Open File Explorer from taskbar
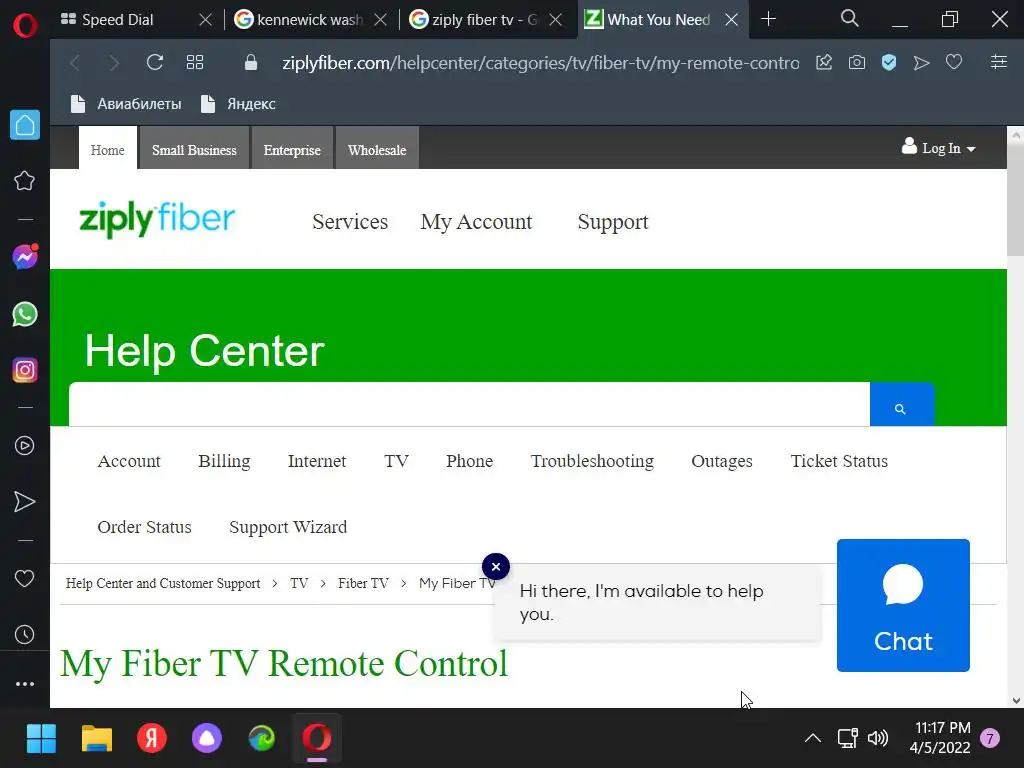Image resolution: width=1024 pixels, height=768 pixels. [x=97, y=739]
